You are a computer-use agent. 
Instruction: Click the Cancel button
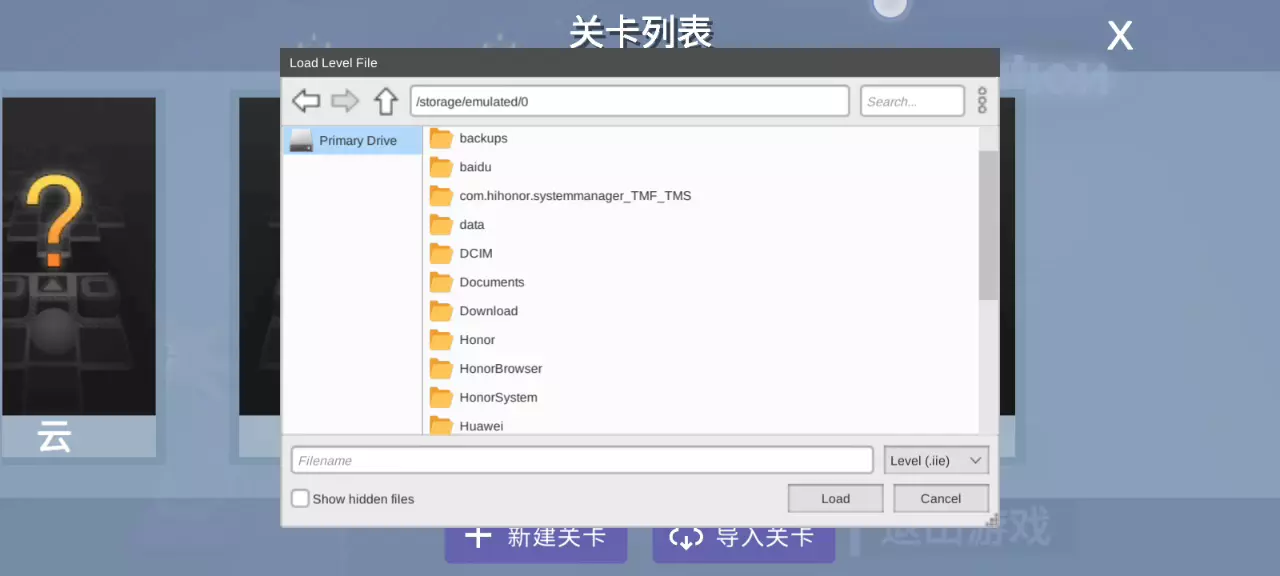coord(940,498)
